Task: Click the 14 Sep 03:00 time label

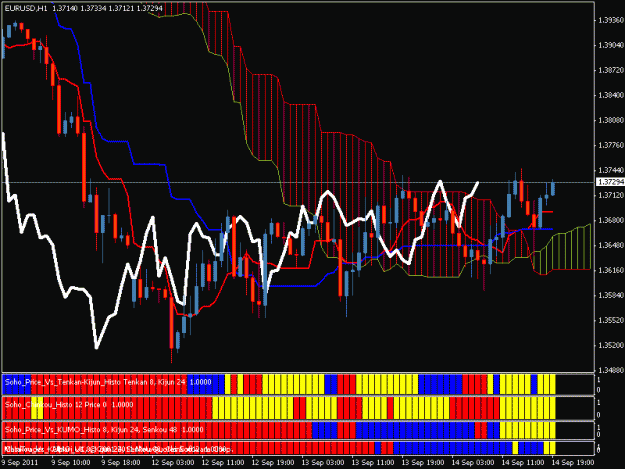Action: point(473,463)
